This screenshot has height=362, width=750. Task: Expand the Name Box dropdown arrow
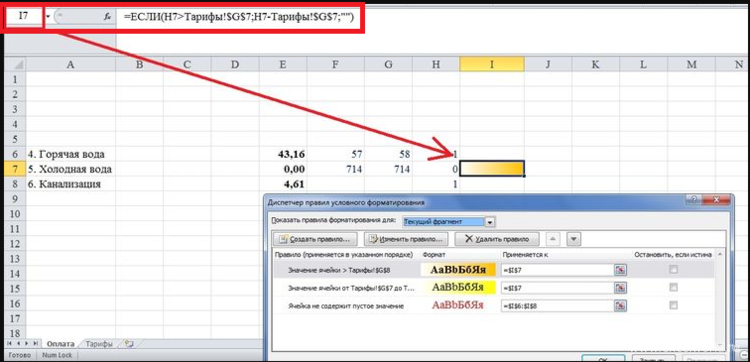point(48,16)
